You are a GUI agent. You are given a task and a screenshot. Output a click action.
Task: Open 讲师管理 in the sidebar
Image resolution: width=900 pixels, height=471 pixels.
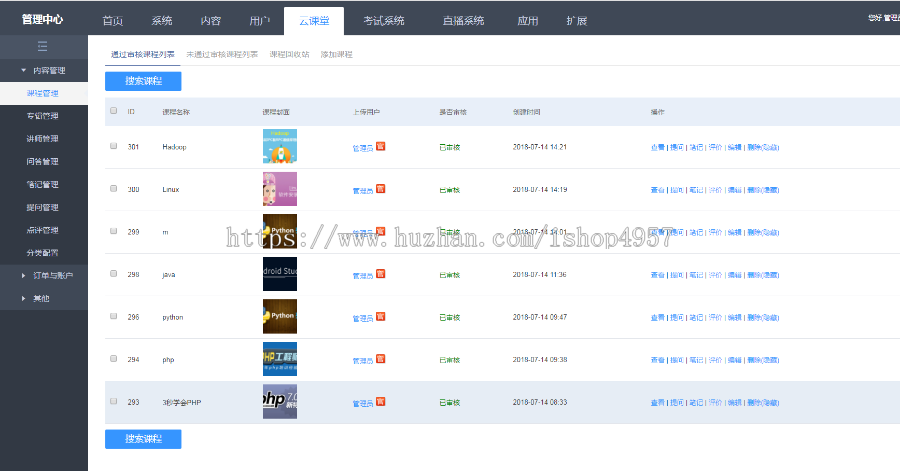42,138
